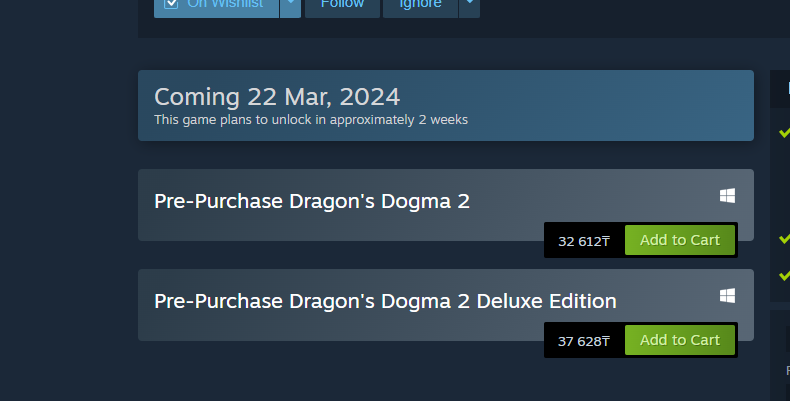The image size is (790, 401).
Task: Click the topmost green checkmark in right sidebar
Action: click(x=784, y=133)
